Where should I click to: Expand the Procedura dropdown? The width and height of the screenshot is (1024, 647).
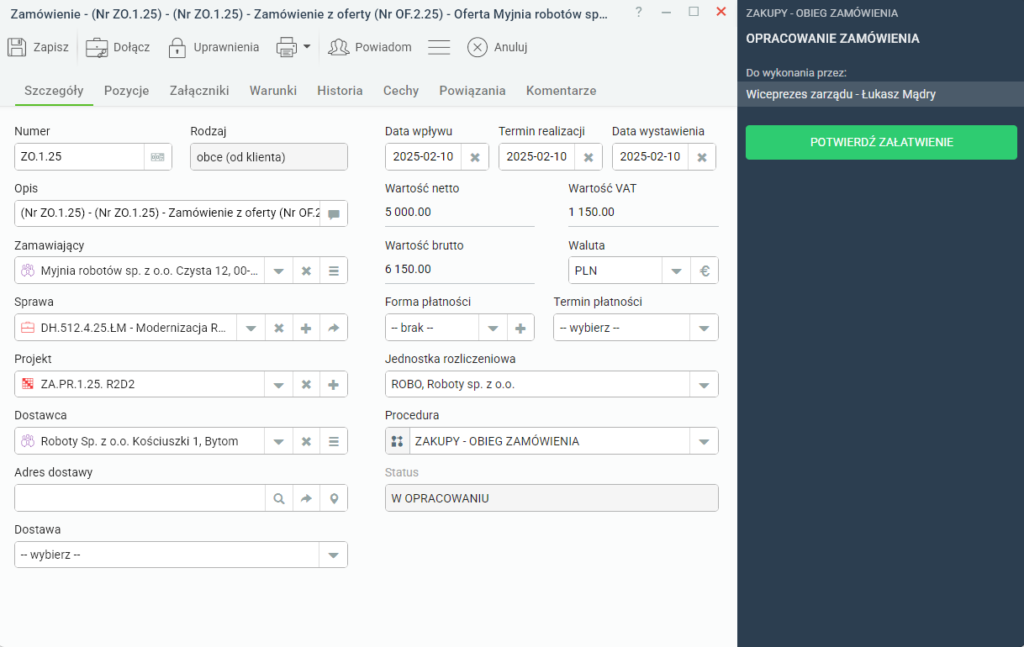(x=704, y=441)
